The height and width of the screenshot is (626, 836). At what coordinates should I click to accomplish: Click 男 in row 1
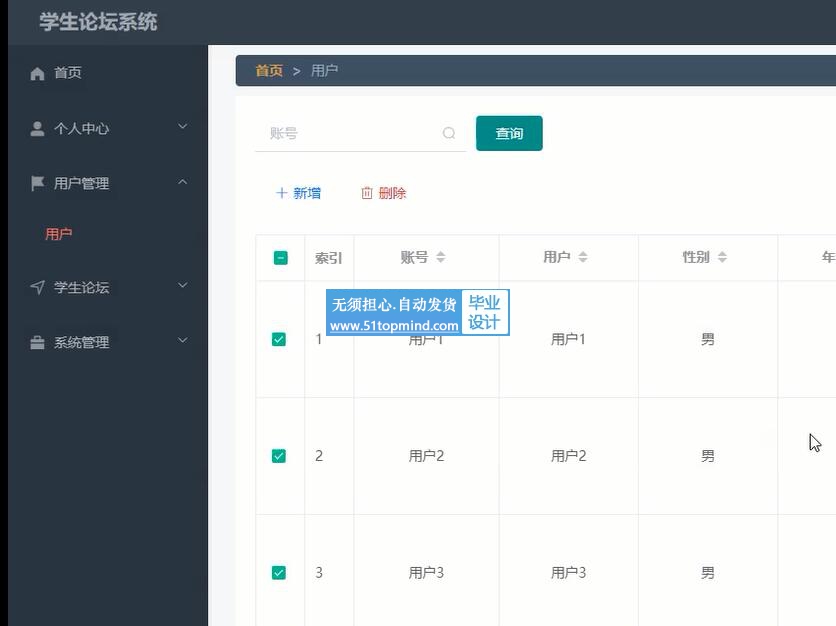[x=708, y=339]
